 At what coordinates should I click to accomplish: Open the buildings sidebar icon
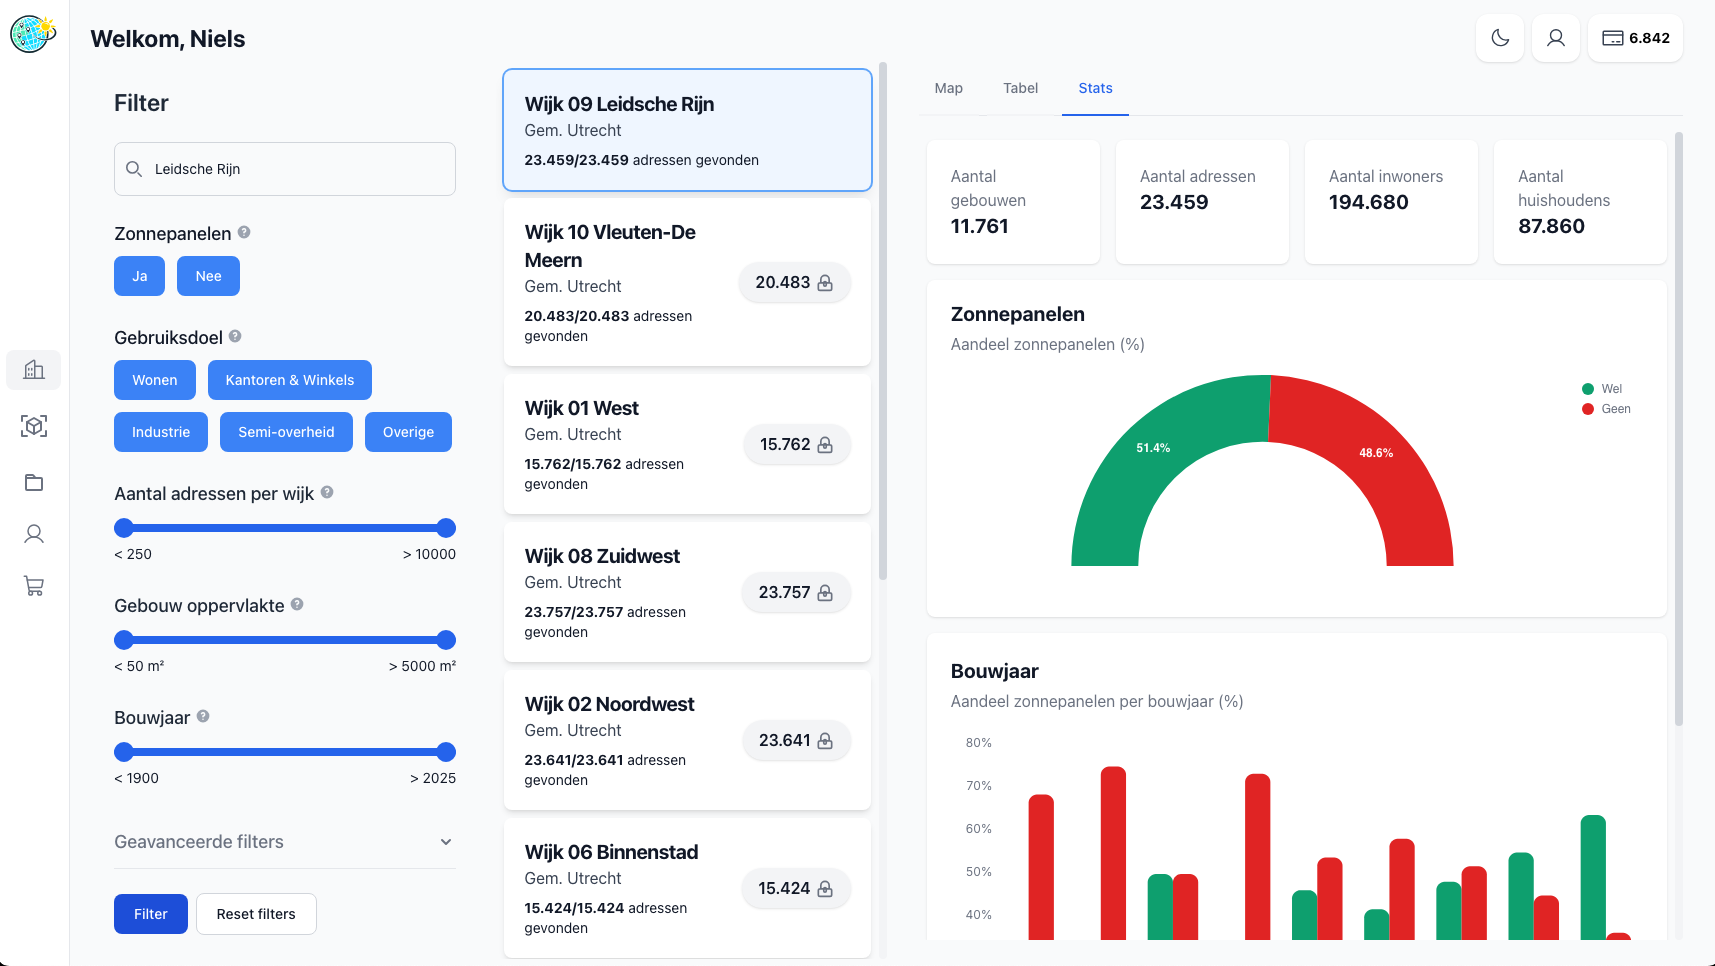[34, 370]
